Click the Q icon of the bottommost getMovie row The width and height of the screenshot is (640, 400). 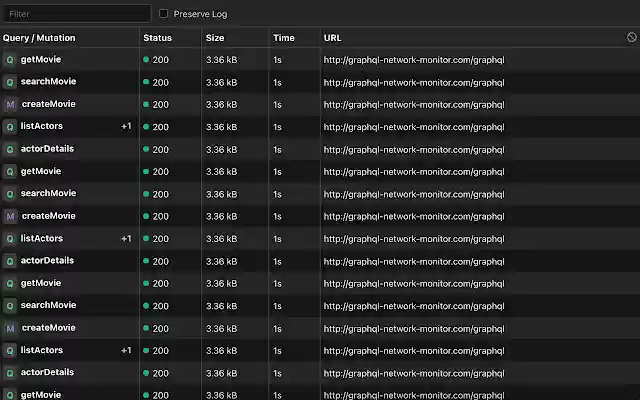click(x=10, y=395)
